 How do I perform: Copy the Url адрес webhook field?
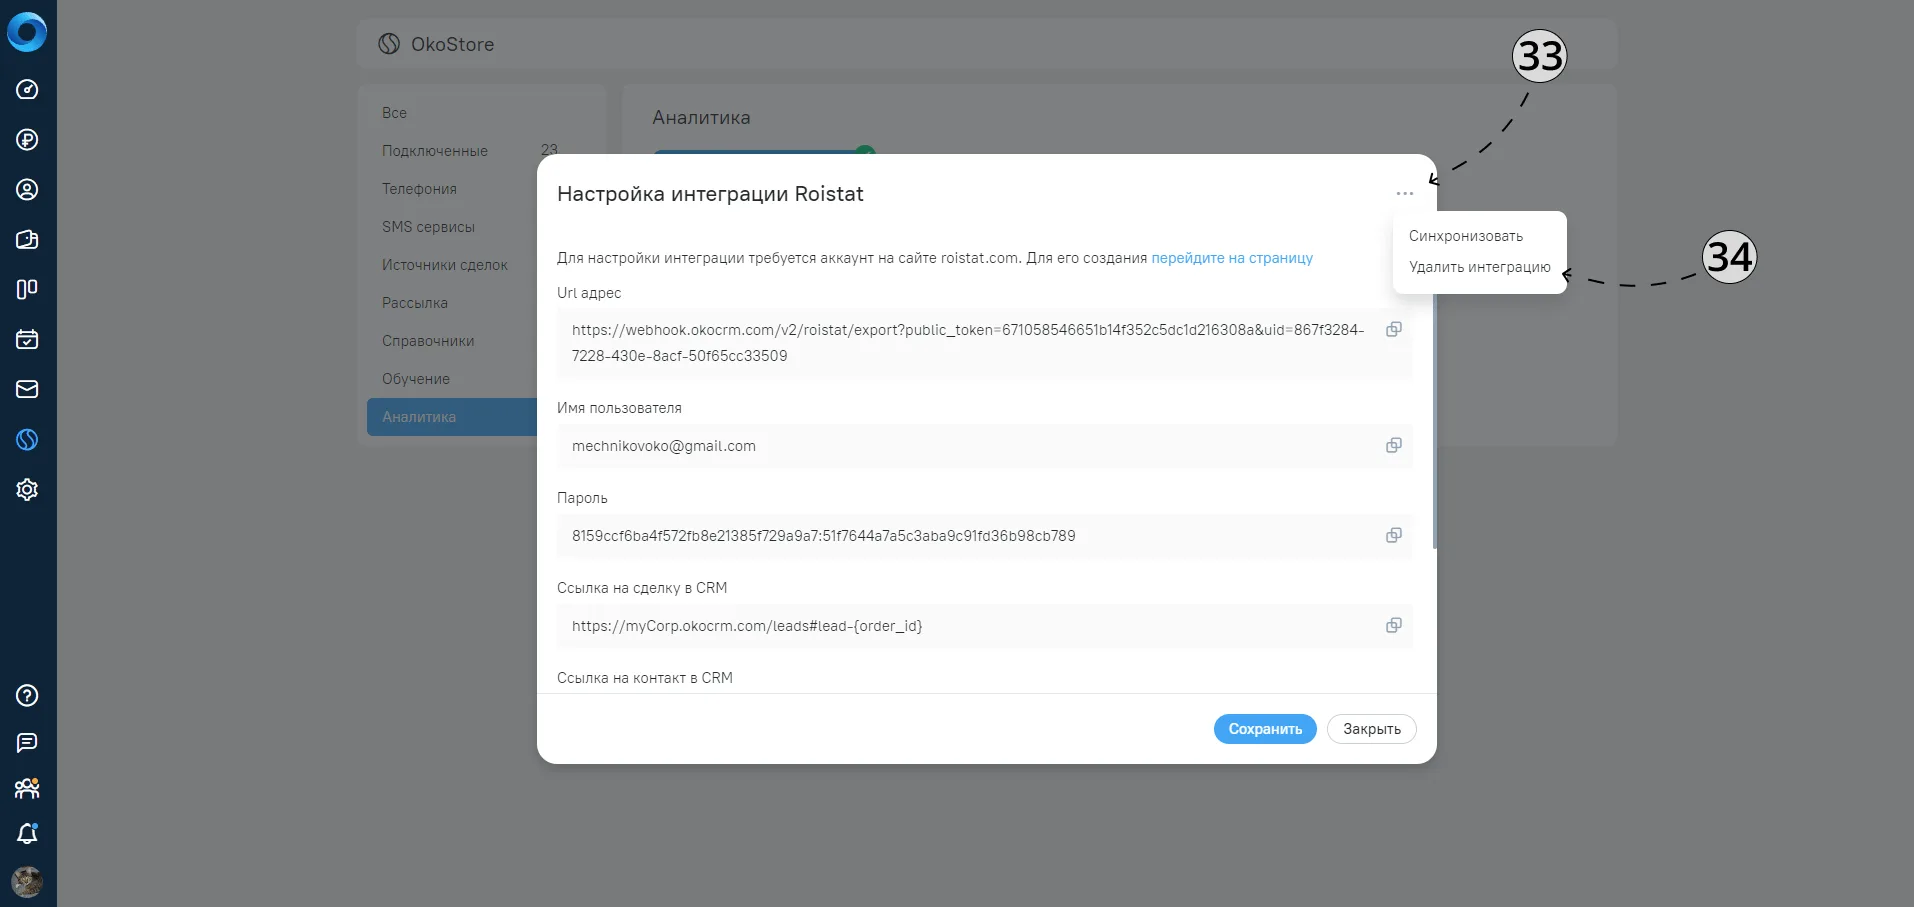click(x=1393, y=329)
